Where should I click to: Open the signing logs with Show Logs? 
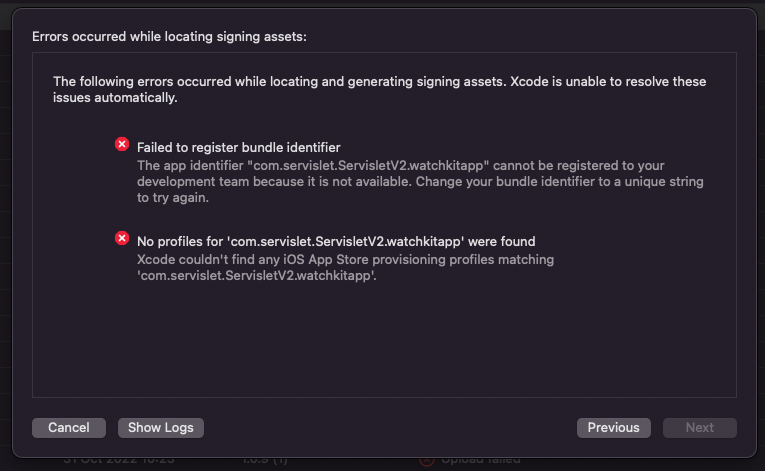click(x=161, y=427)
